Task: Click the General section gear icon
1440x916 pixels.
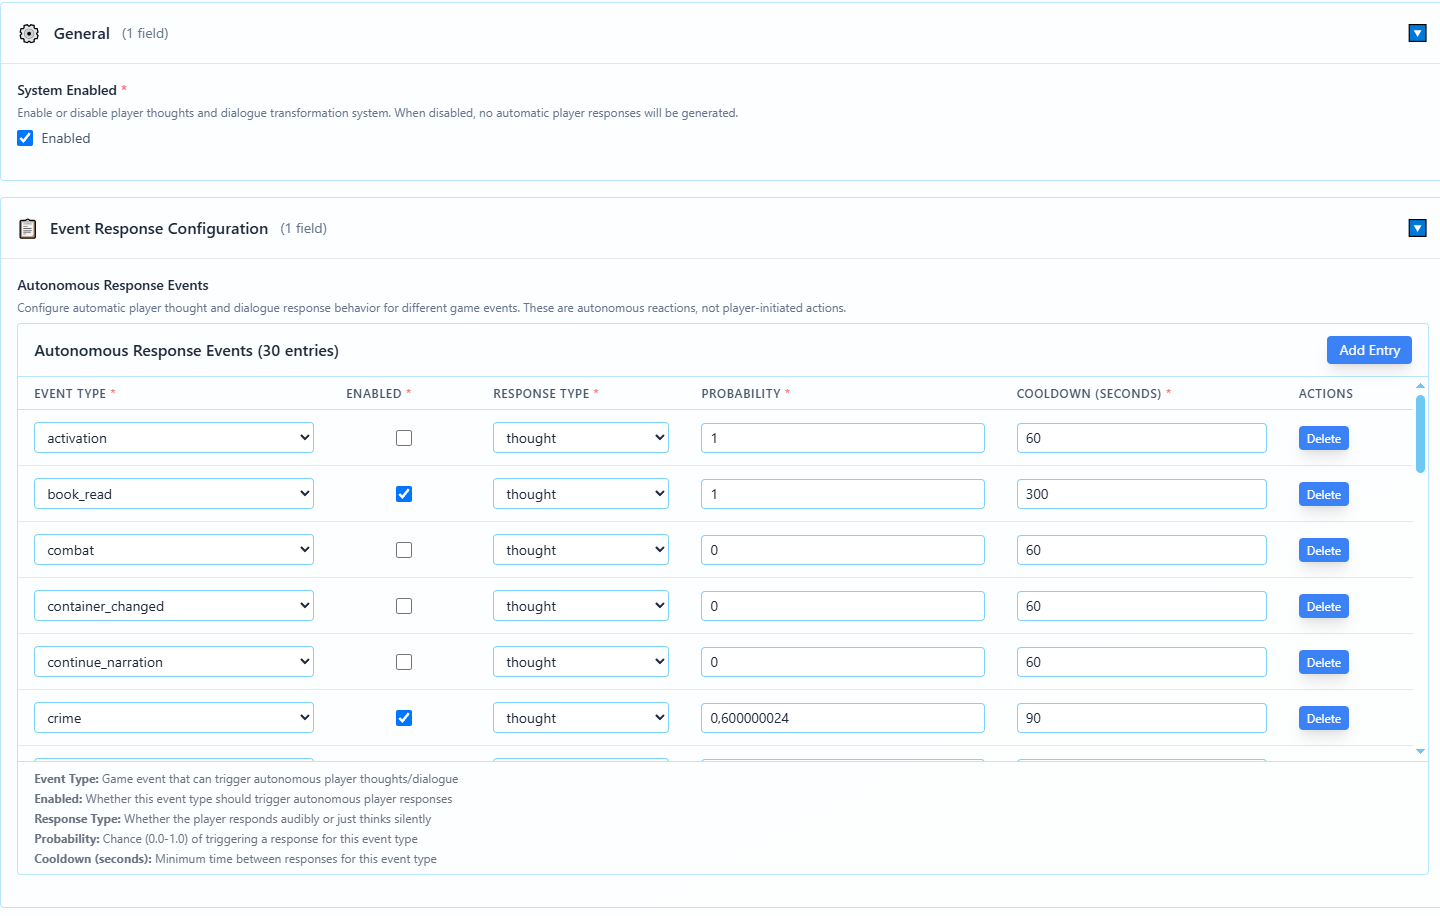Action: 29,34
